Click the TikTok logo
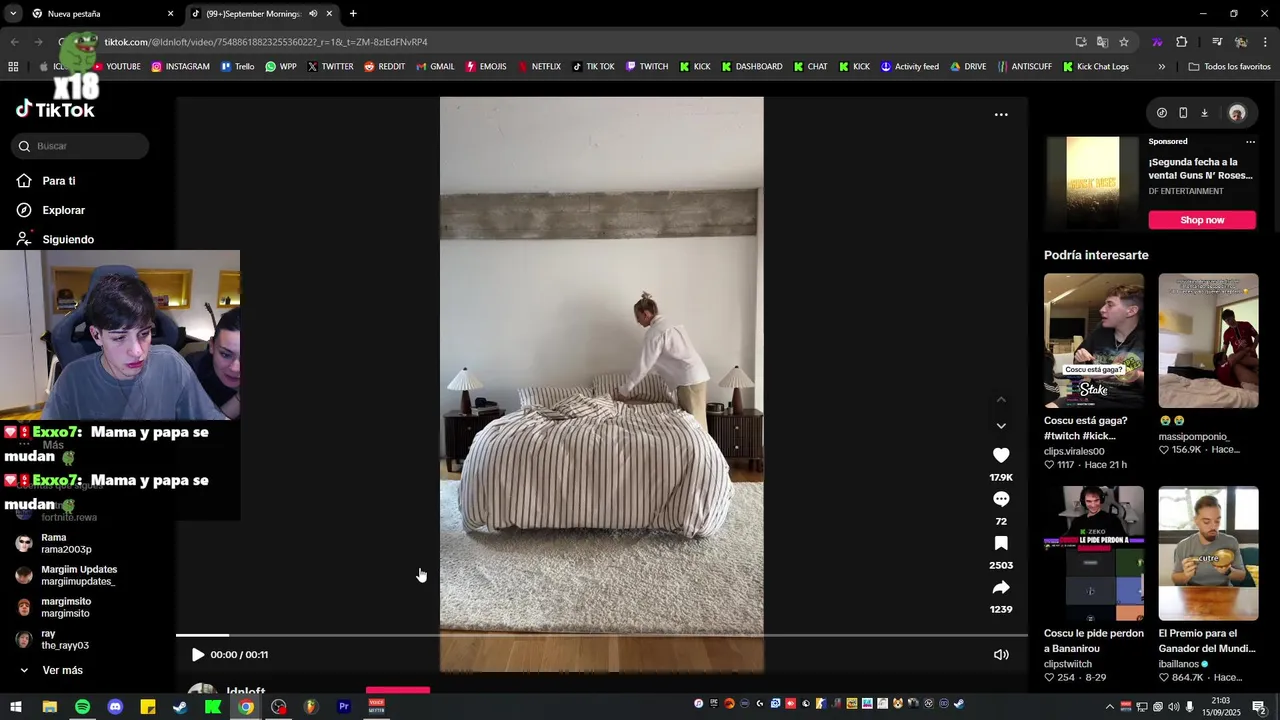Screen dimensions: 1280x720 [55, 109]
